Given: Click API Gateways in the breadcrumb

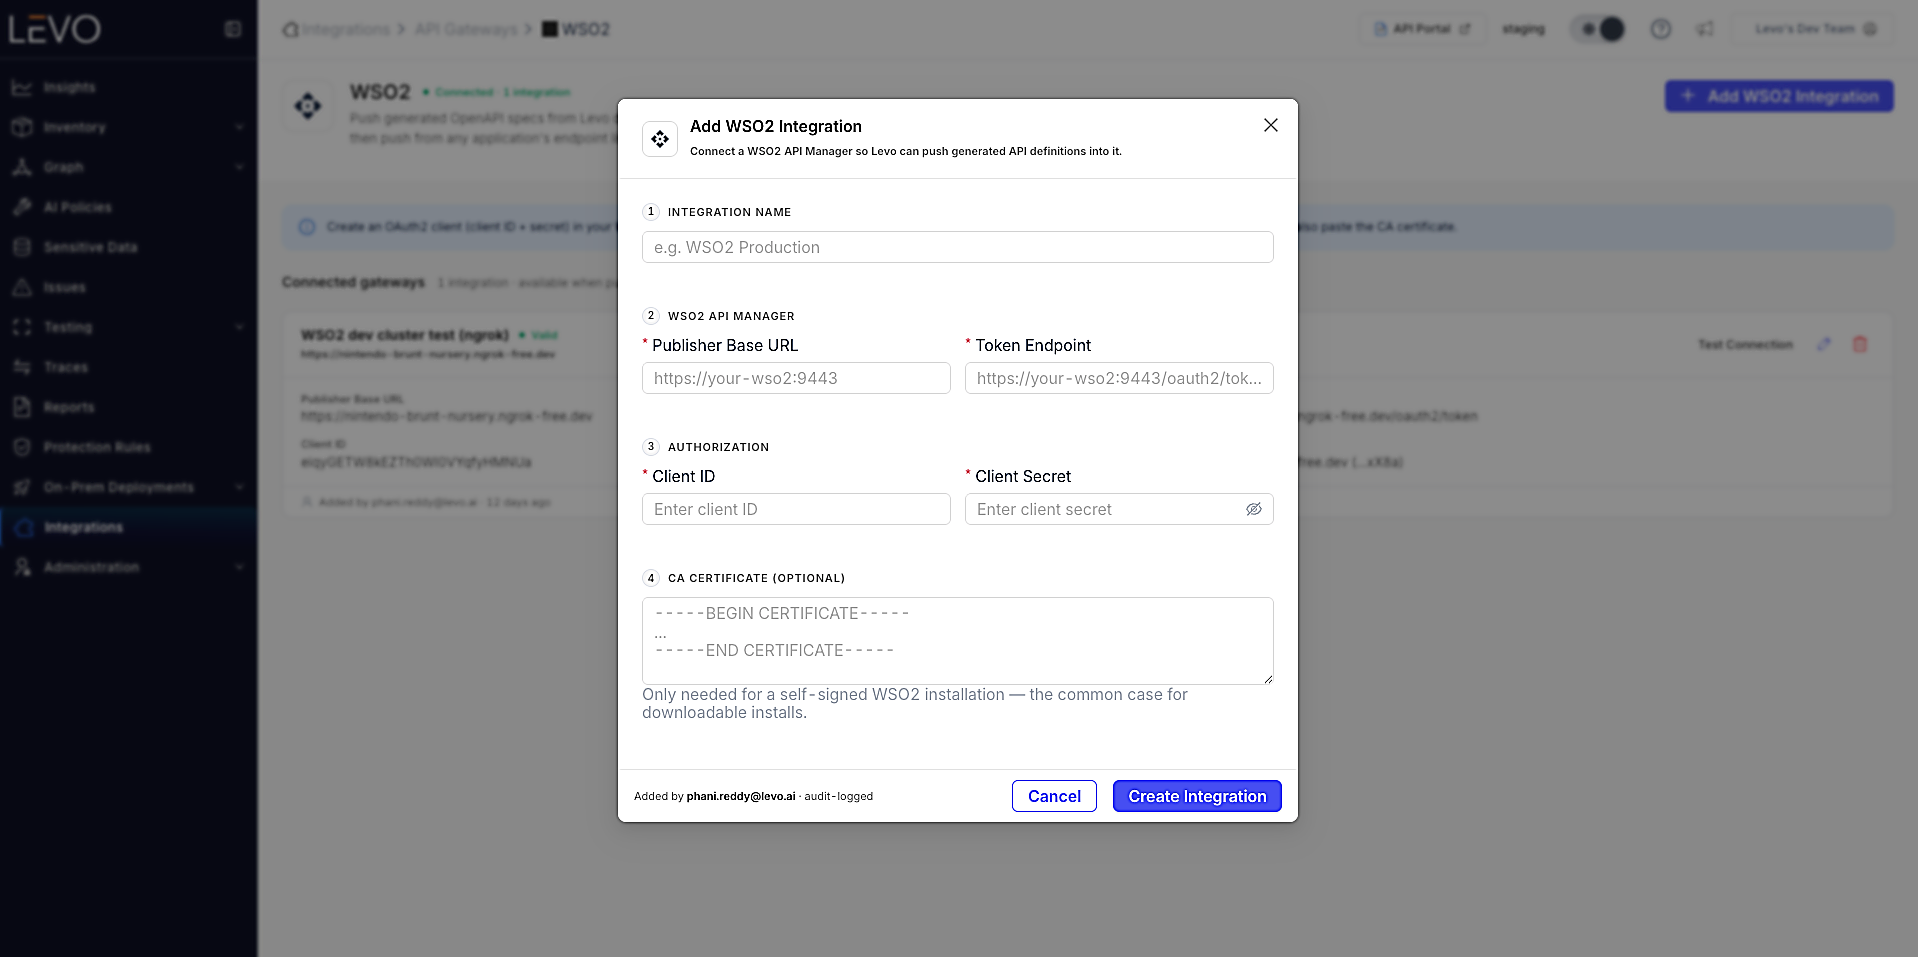Looking at the screenshot, I should pos(466,29).
